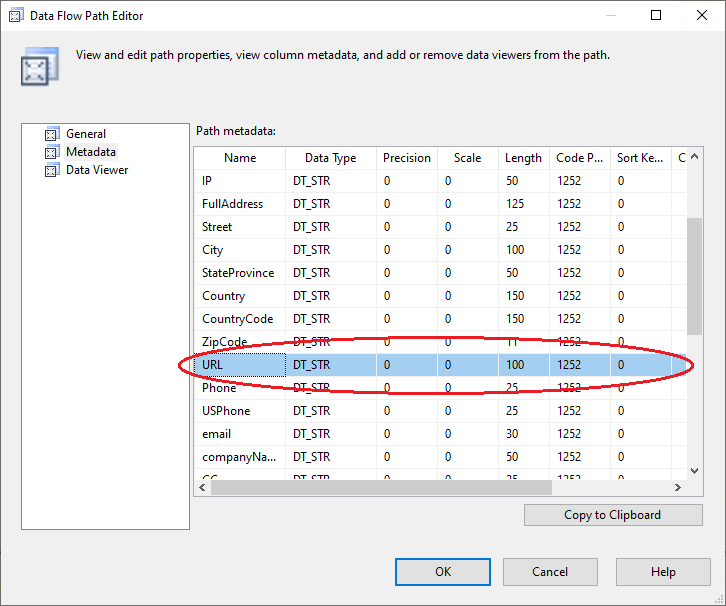
Task: Open Help for this dialog
Action: pyautogui.click(x=663, y=572)
